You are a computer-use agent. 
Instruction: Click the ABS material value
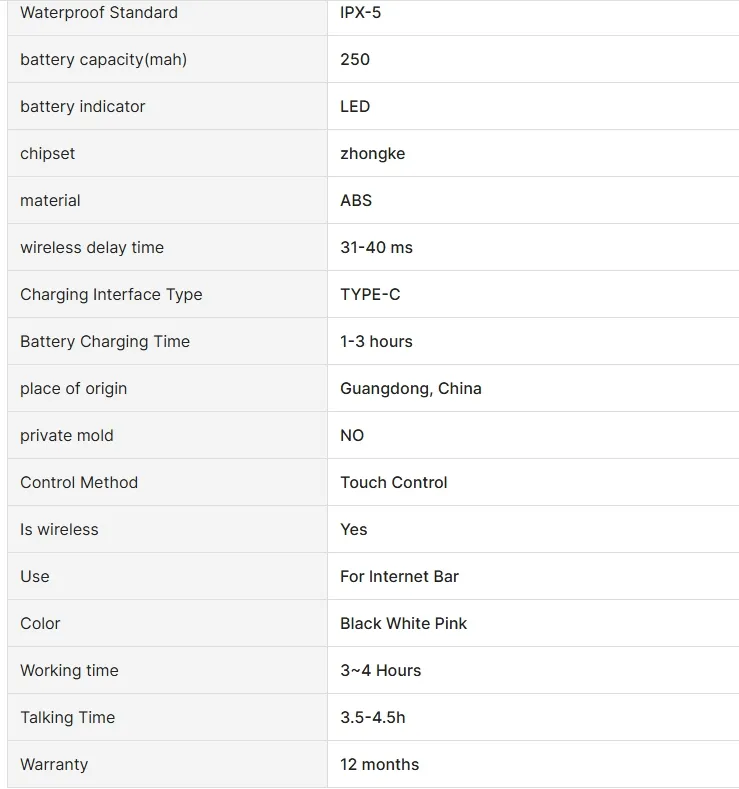point(356,200)
